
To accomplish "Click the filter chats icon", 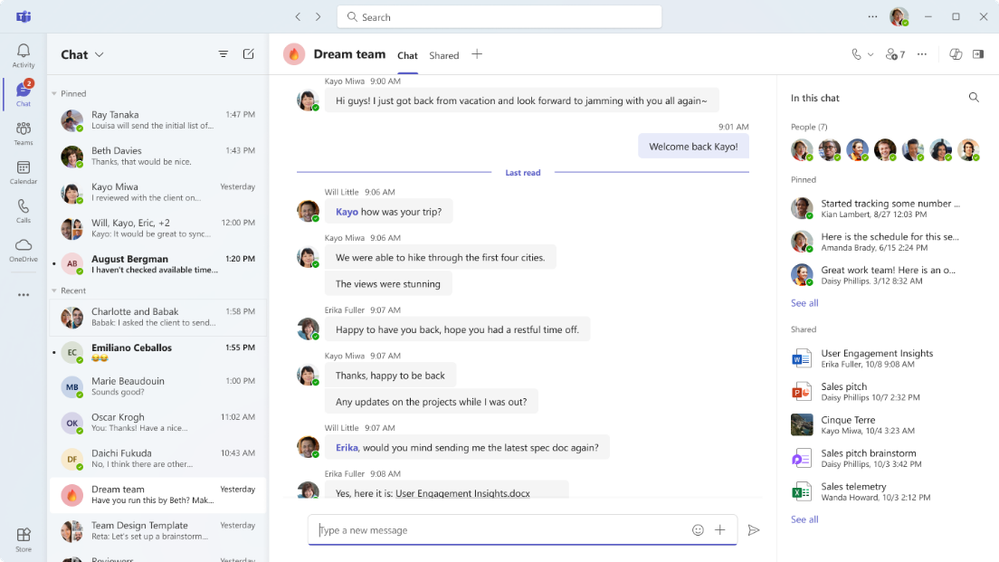I will [223, 54].
